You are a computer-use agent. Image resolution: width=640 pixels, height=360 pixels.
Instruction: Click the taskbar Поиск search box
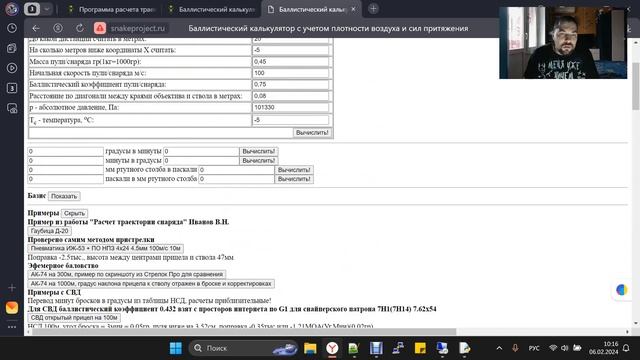[x=244, y=348]
